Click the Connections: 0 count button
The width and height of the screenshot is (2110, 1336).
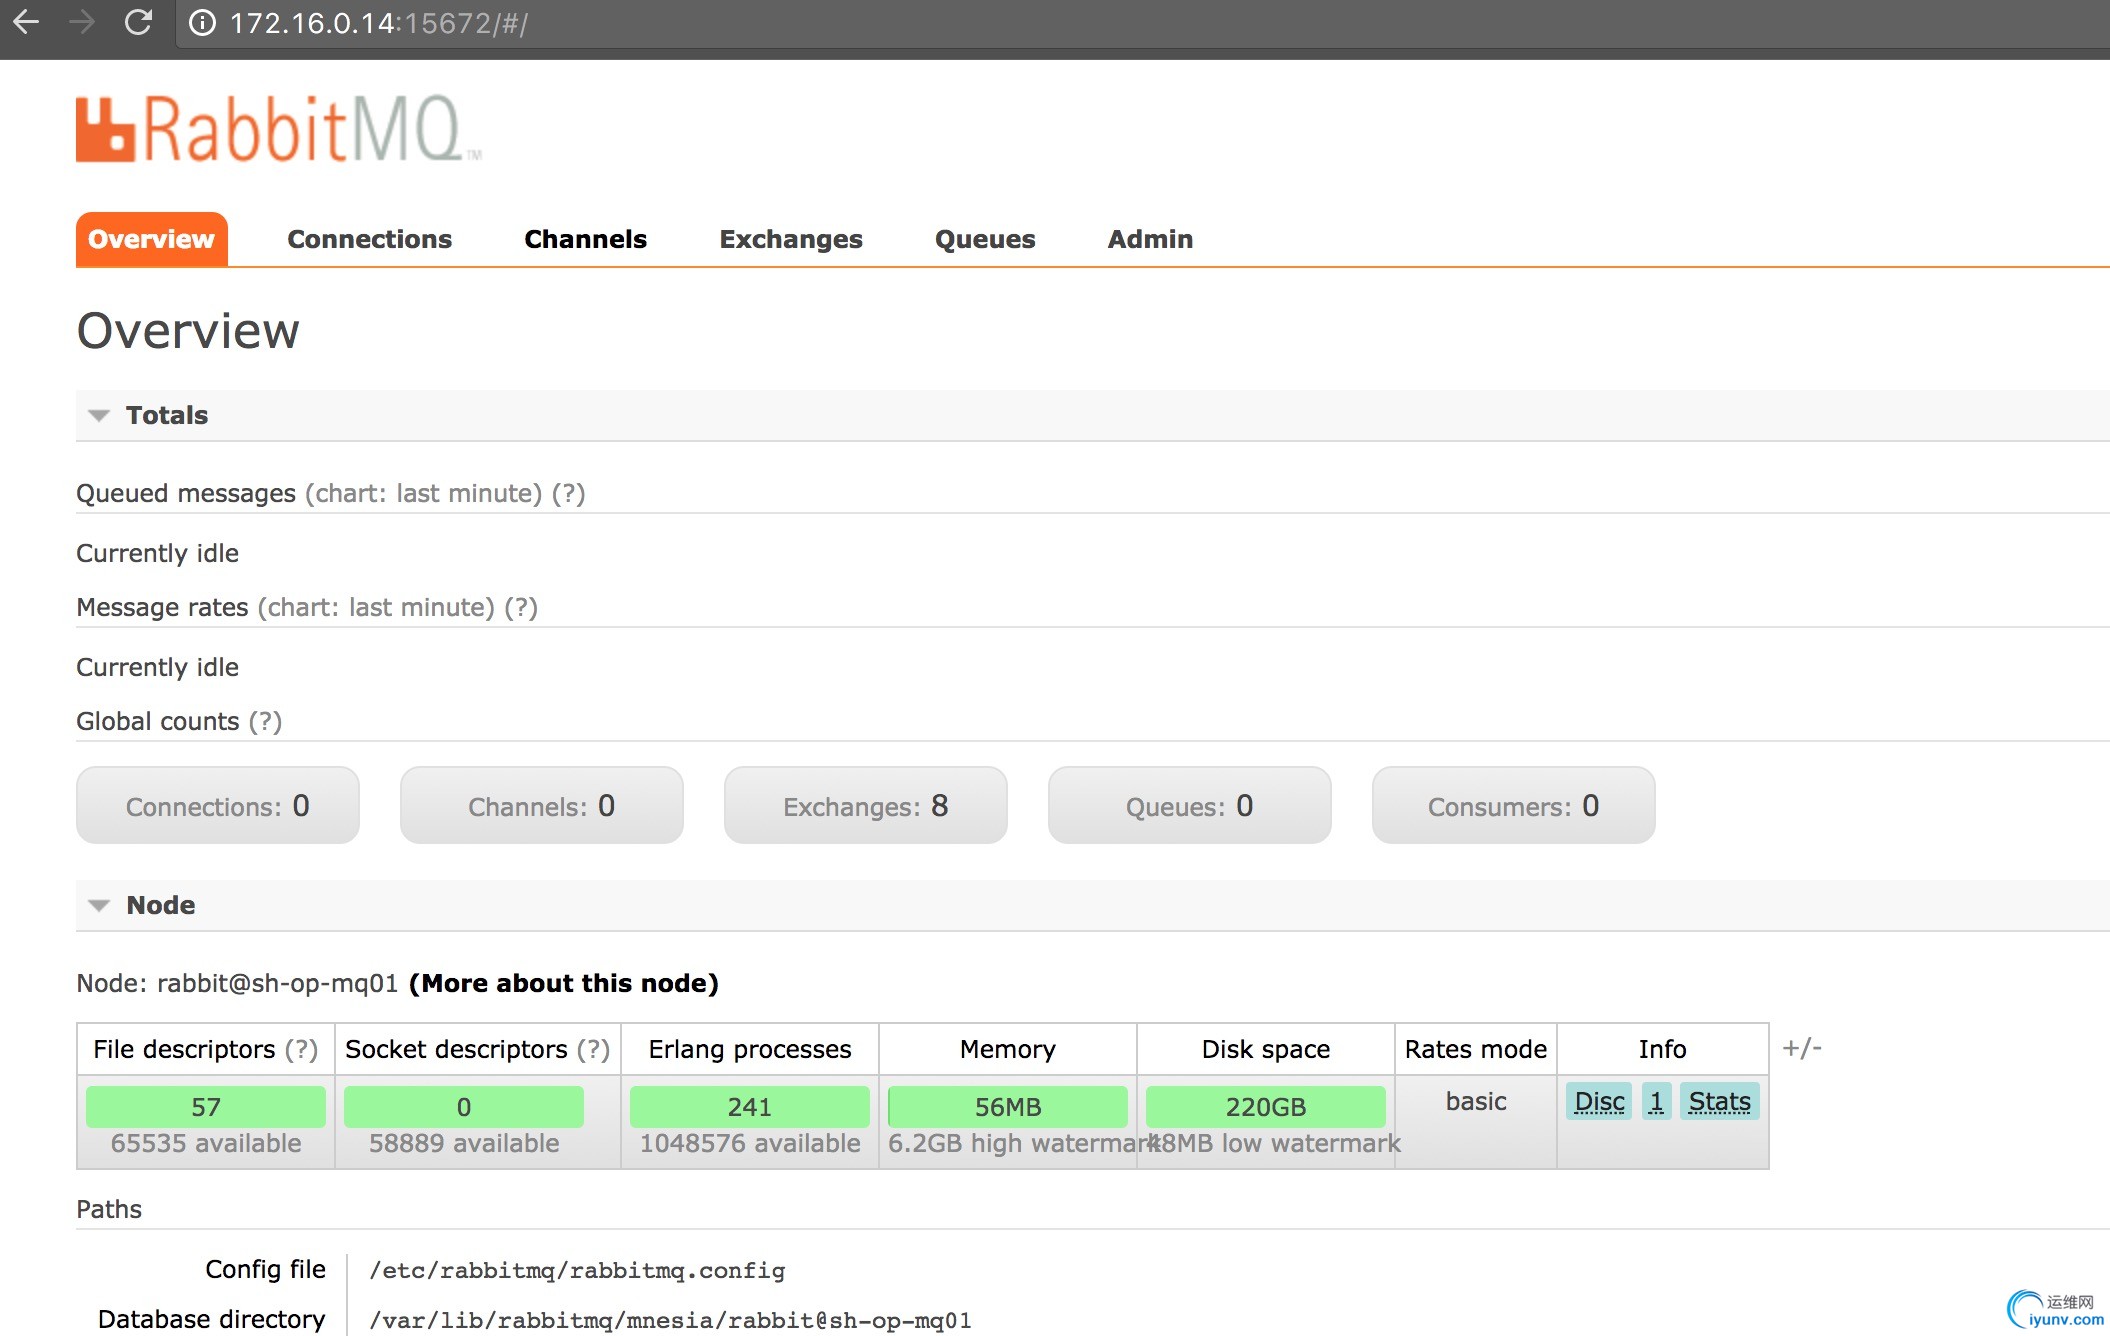click(x=217, y=805)
